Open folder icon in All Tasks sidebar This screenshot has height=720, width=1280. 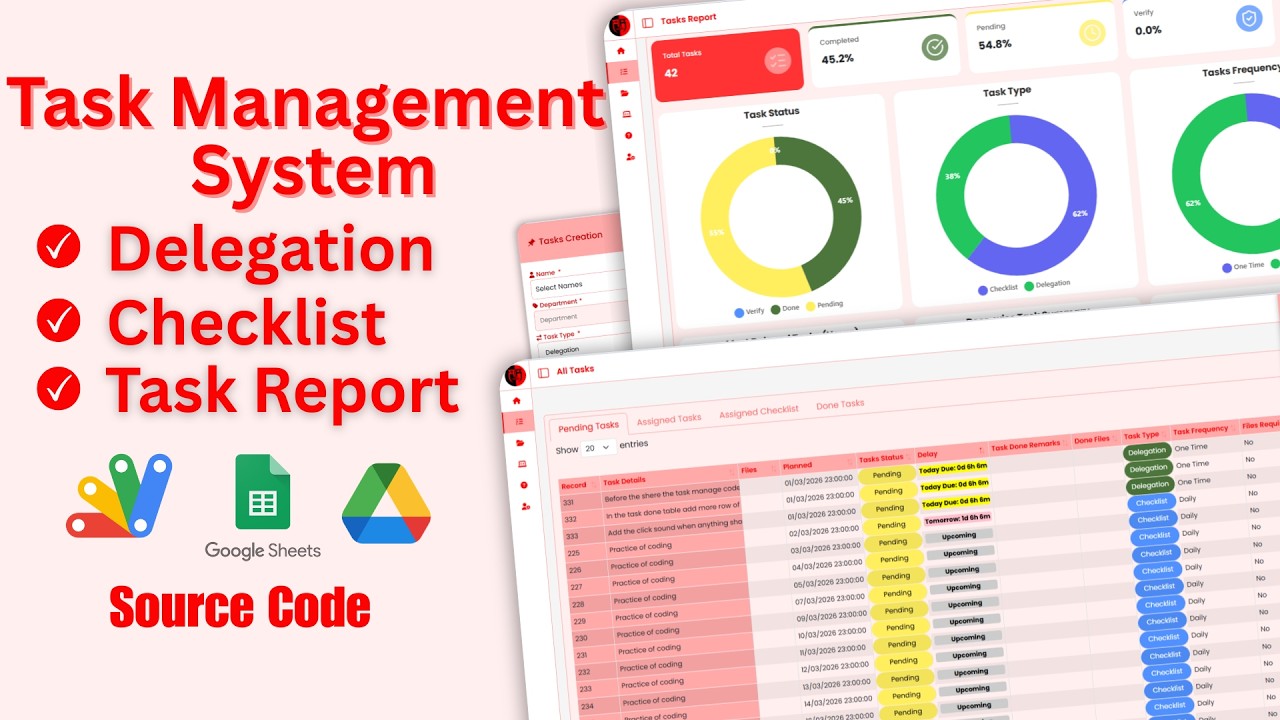click(x=520, y=442)
